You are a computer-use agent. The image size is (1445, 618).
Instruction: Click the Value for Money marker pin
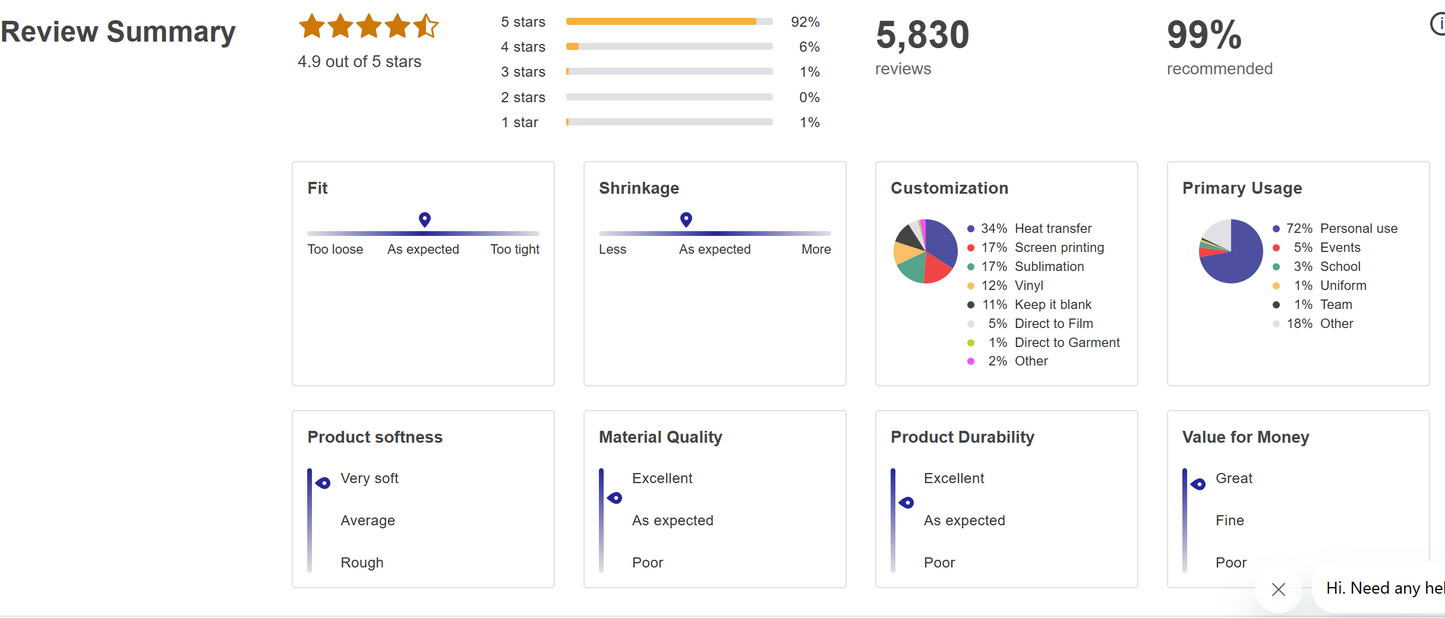1198,484
